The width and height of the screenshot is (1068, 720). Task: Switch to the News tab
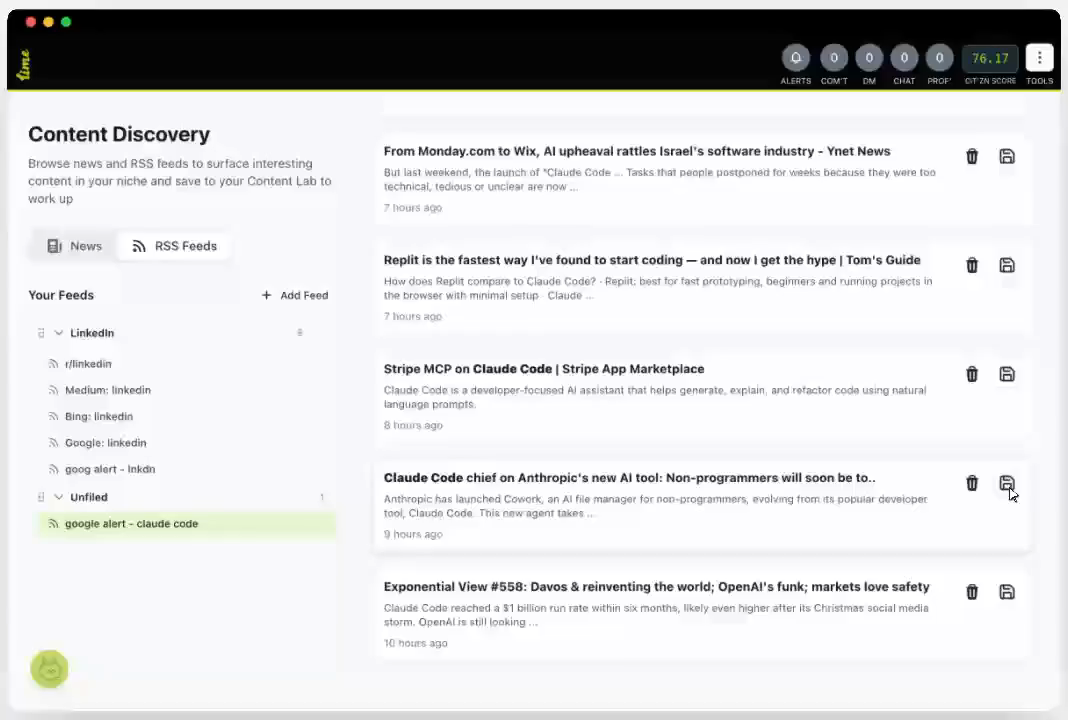point(74,246)
